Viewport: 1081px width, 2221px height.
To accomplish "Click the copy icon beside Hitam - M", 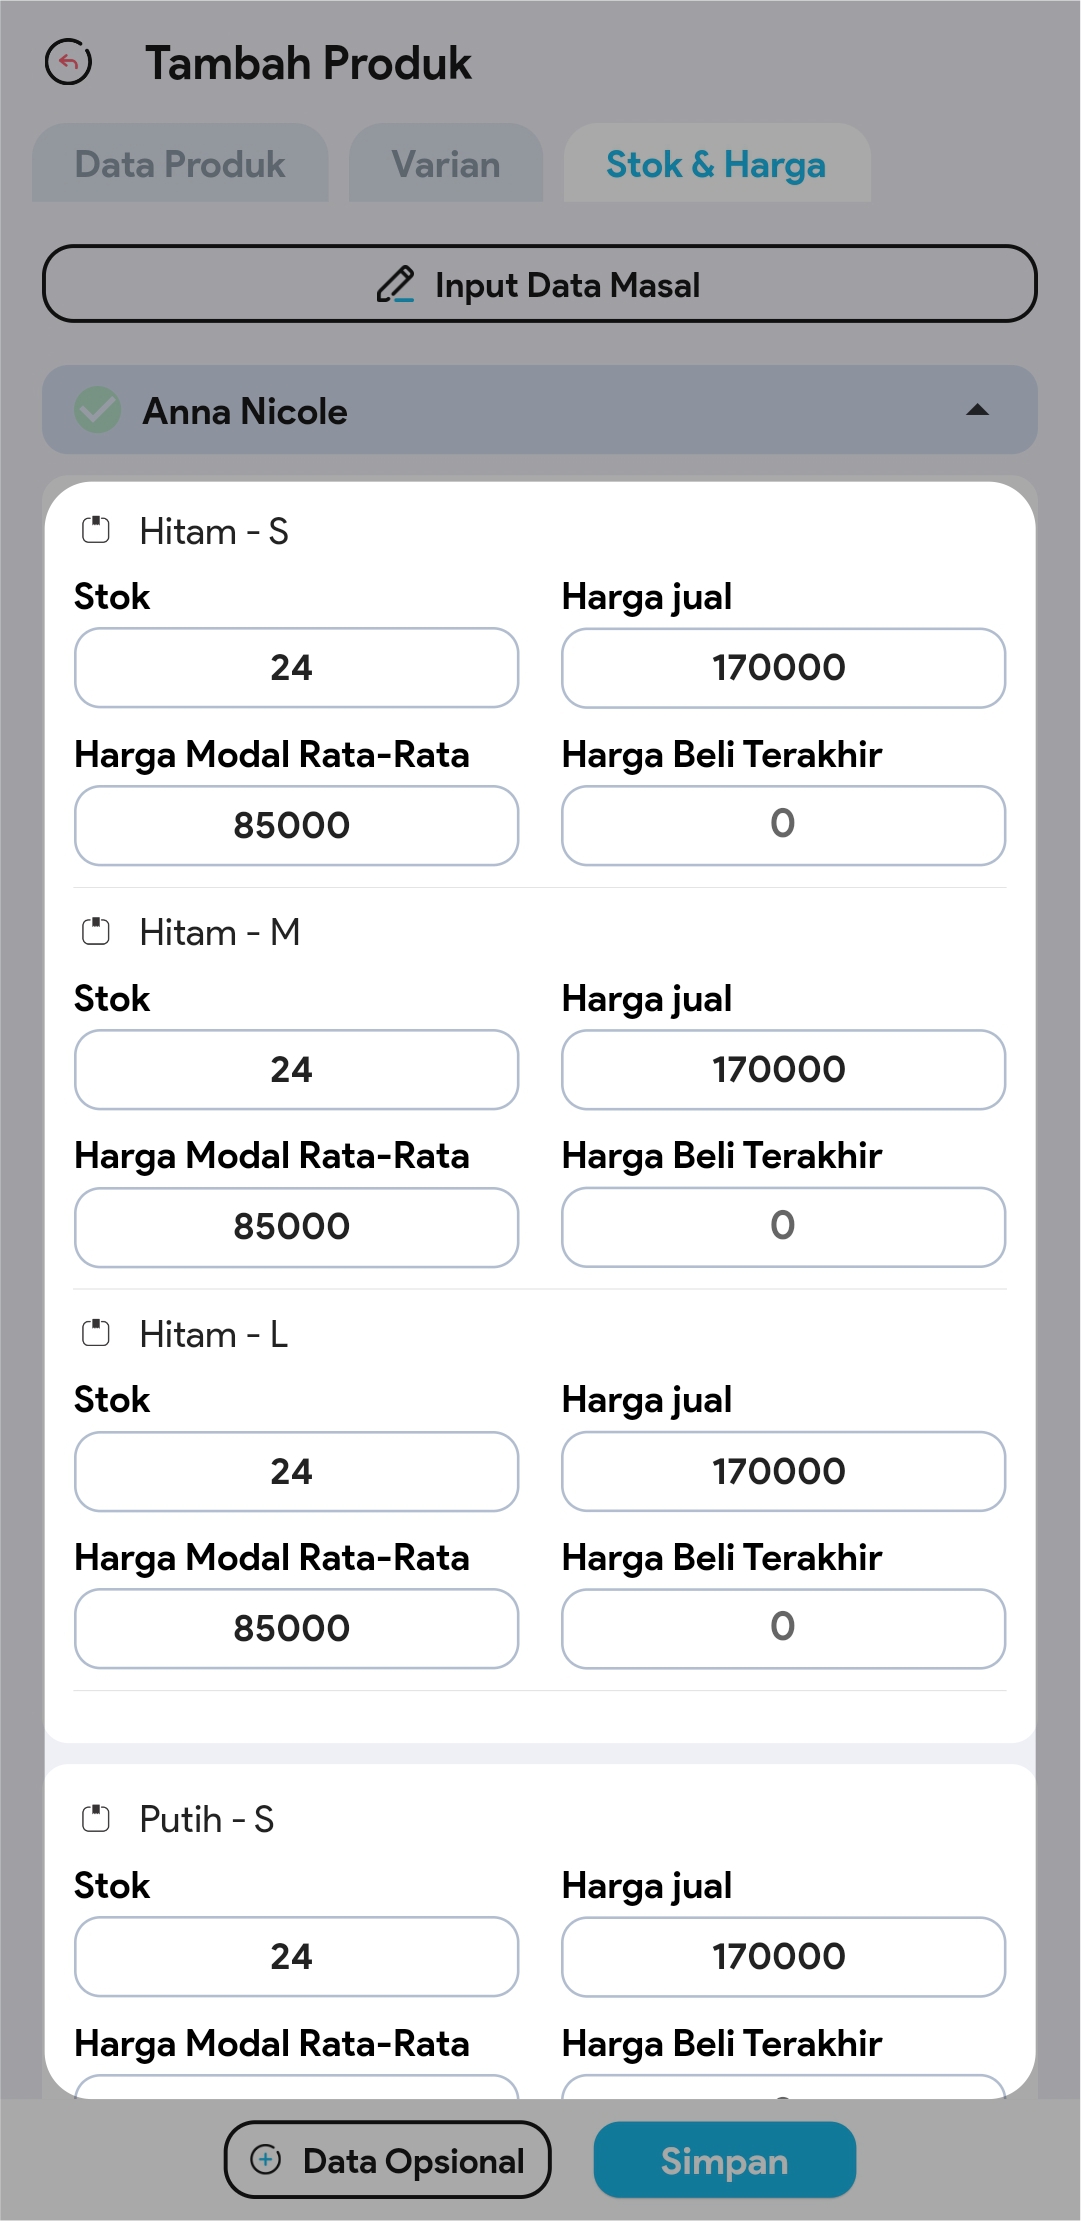I will pyautogui.click(x=96, y=932).
